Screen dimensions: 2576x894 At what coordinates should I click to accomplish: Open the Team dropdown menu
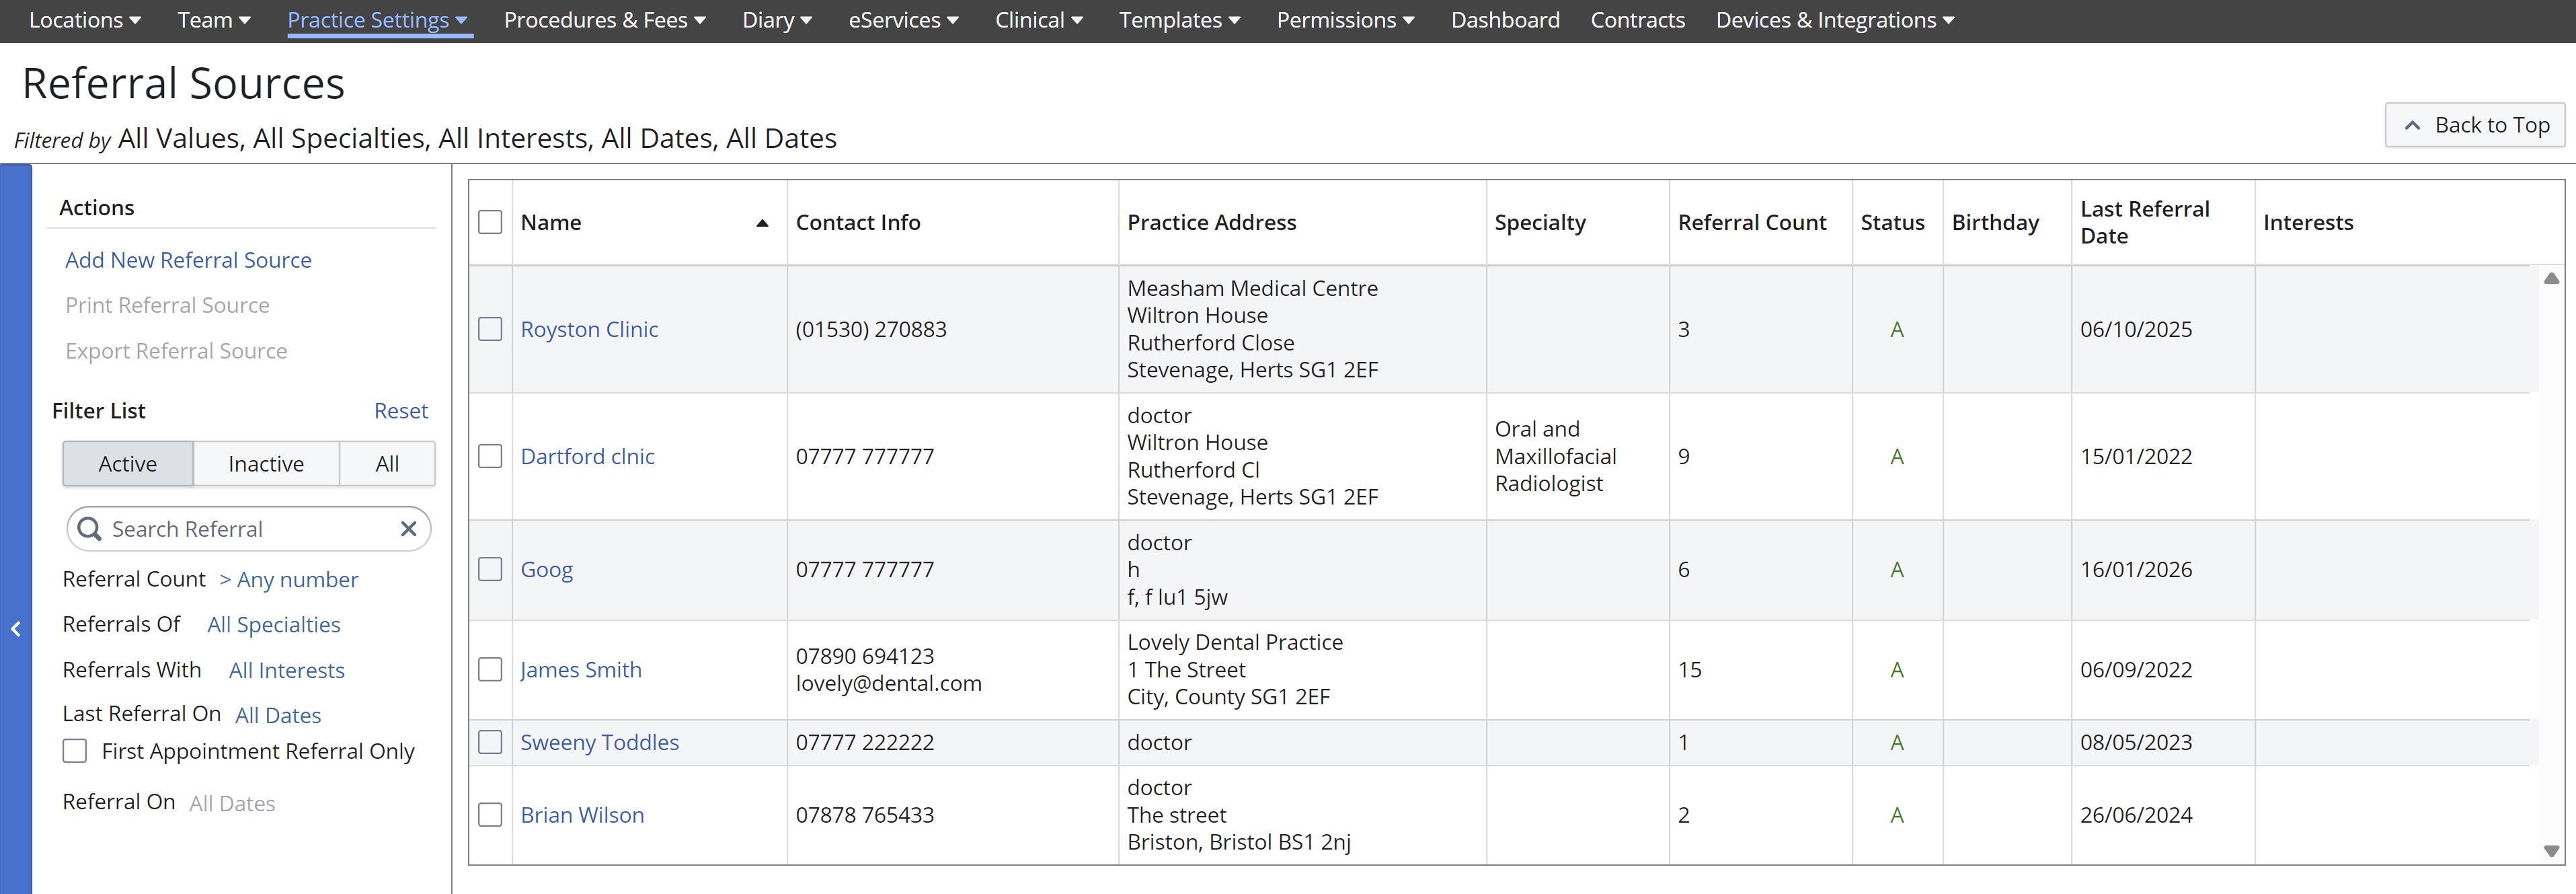point(214,20)
